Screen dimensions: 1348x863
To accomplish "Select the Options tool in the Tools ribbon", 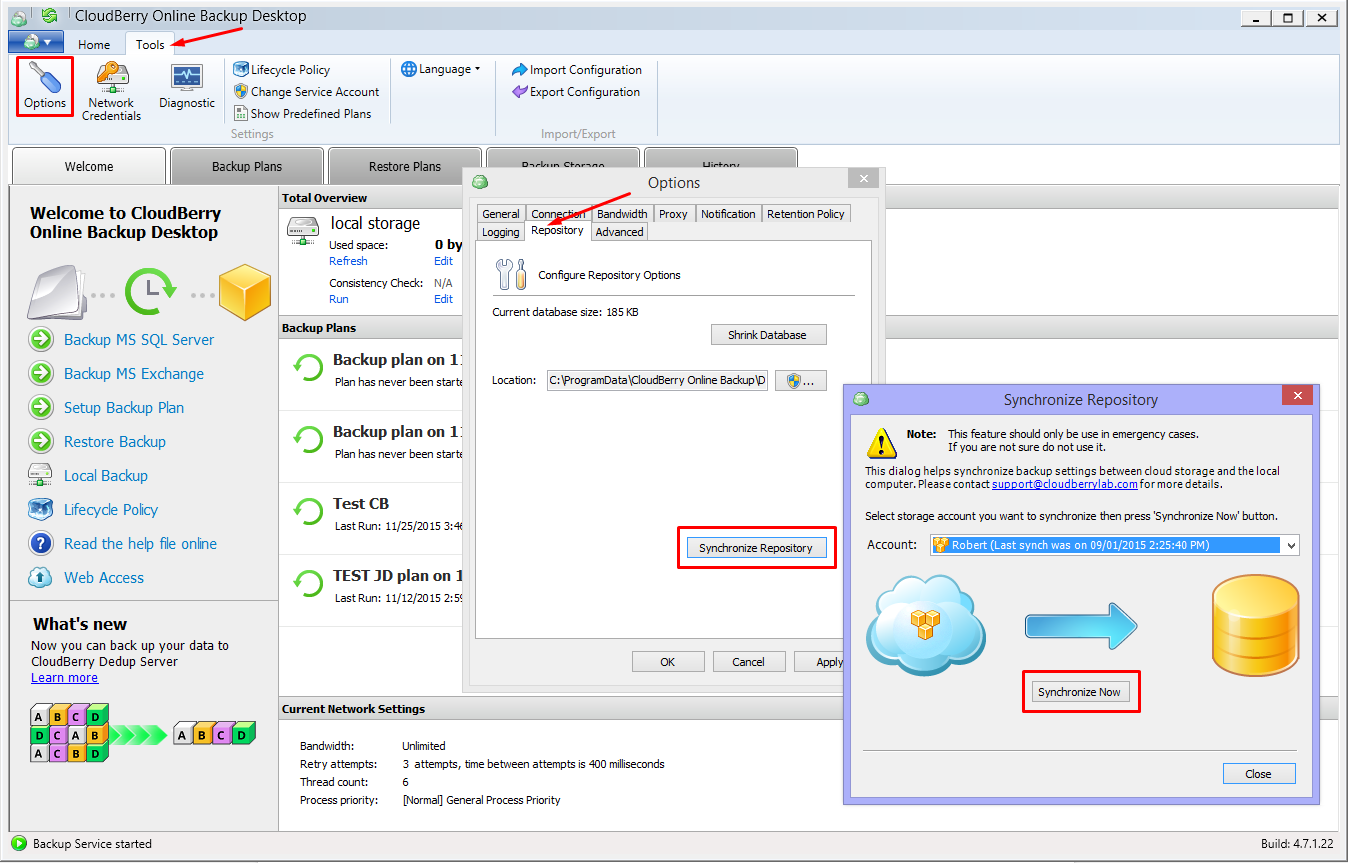I will pos(44,85).
